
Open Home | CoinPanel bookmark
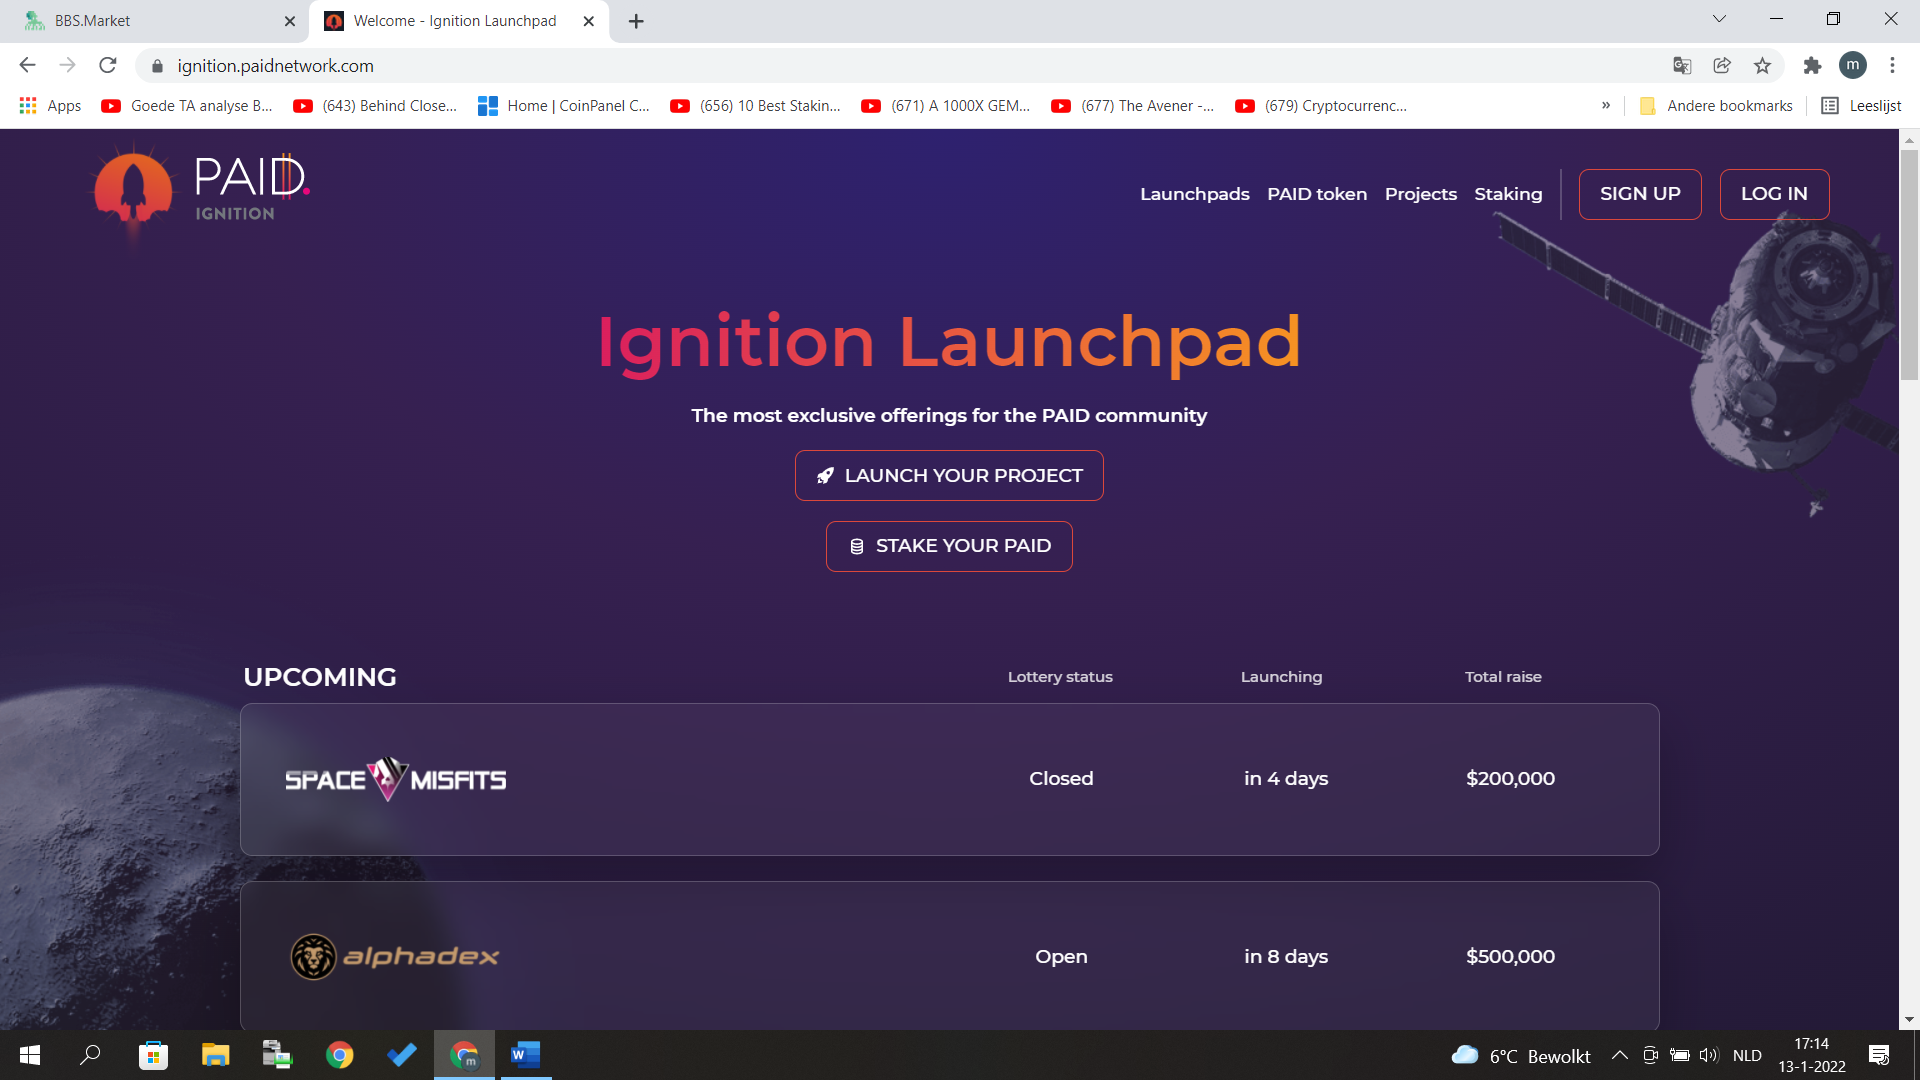tap(564, 106)
